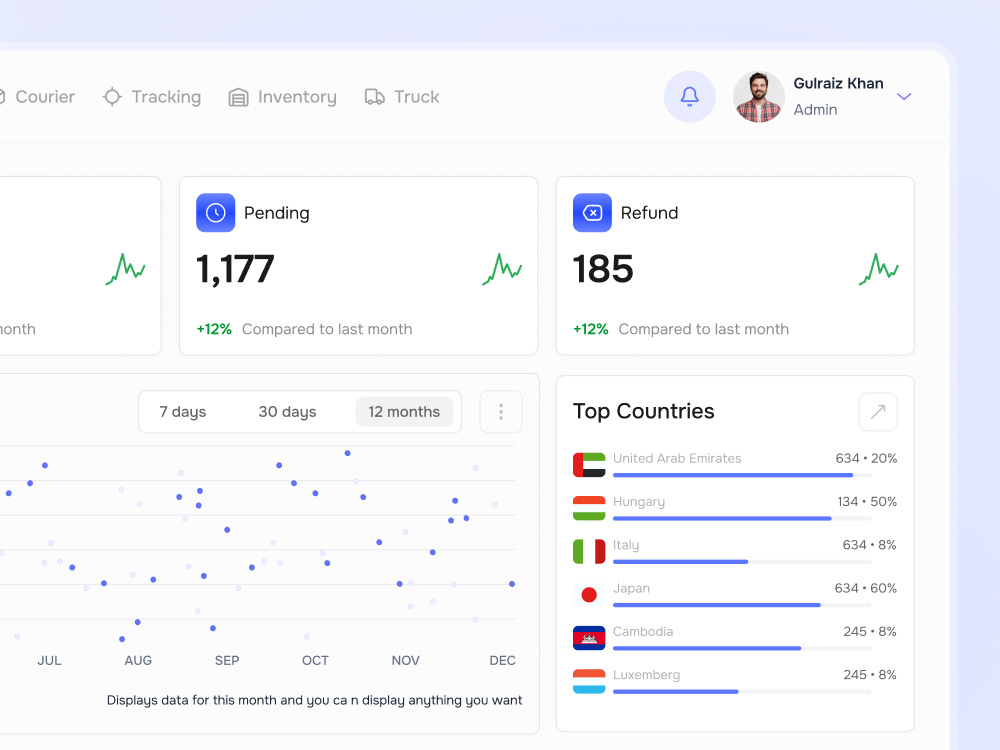
Task: Click the Truck icon in navigation
Action: [x=374, y=97]
